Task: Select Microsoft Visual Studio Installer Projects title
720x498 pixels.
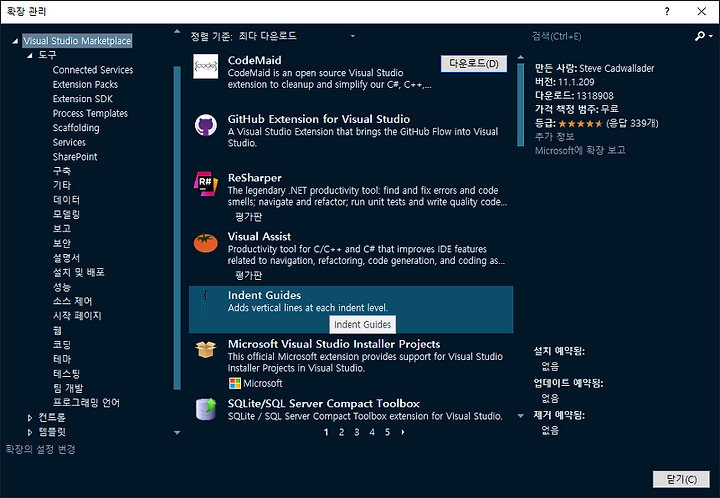Action: [x=334, y=344]
